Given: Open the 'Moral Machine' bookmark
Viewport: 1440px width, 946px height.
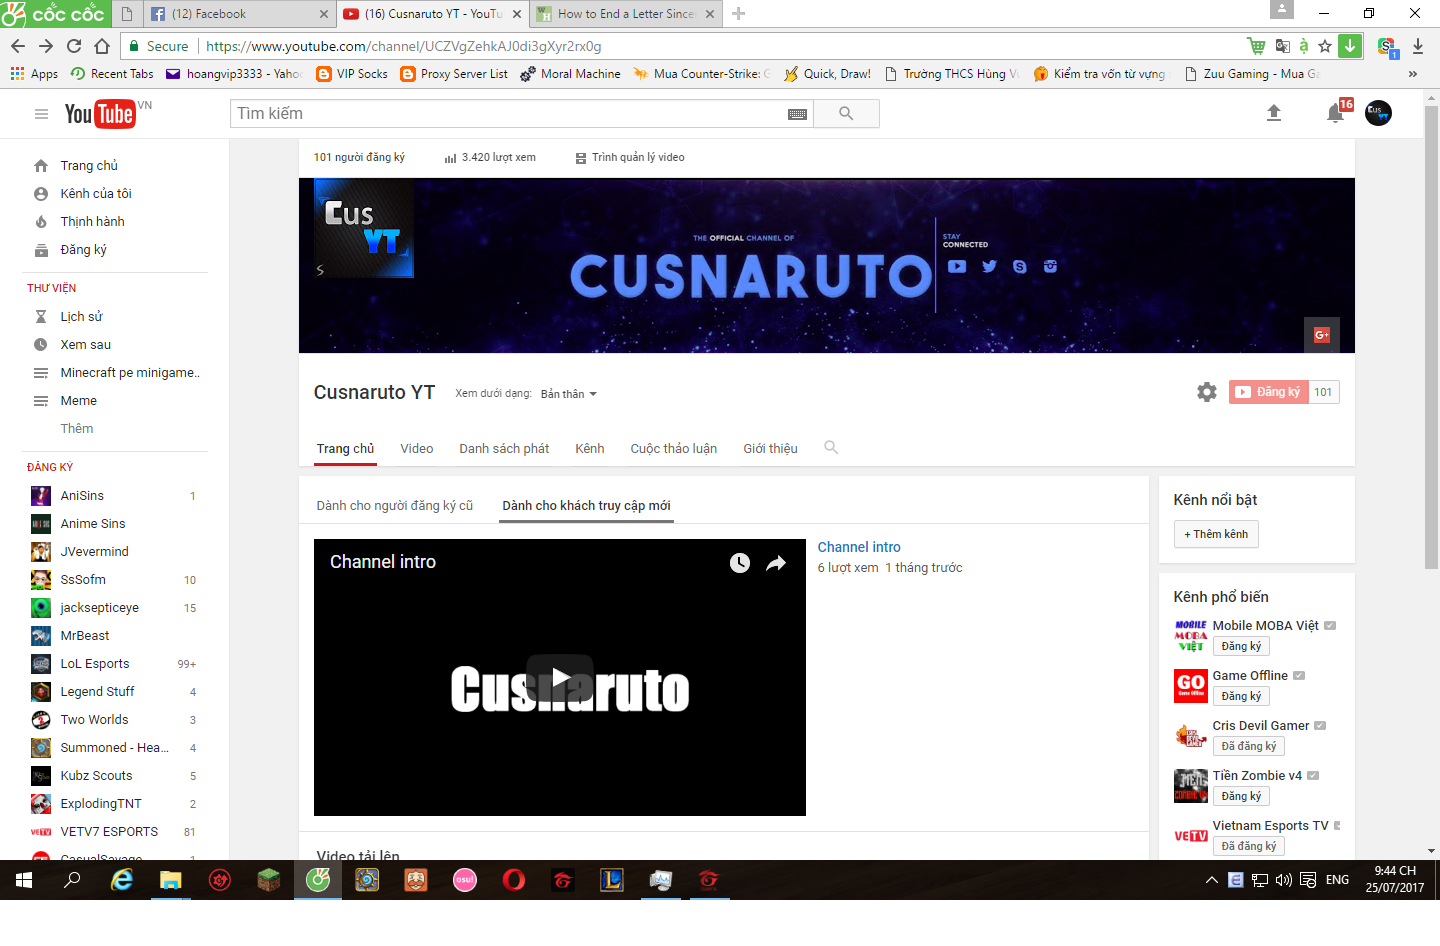Looking at the screenshot, I should (570, 74).
